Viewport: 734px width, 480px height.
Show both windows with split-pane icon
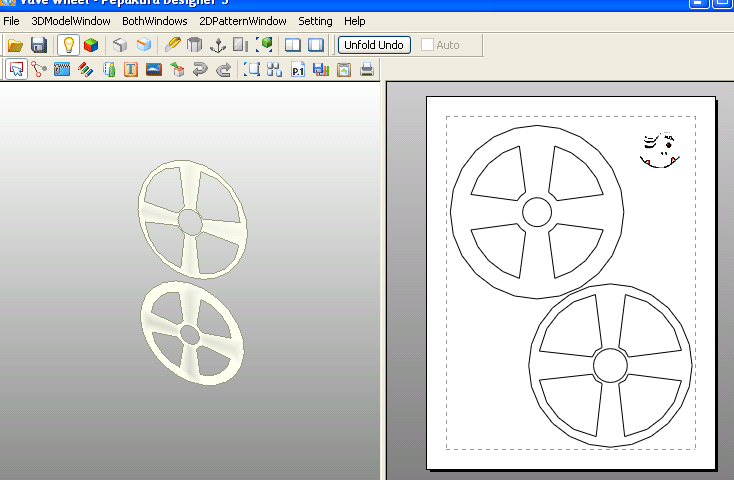(293, 45)
